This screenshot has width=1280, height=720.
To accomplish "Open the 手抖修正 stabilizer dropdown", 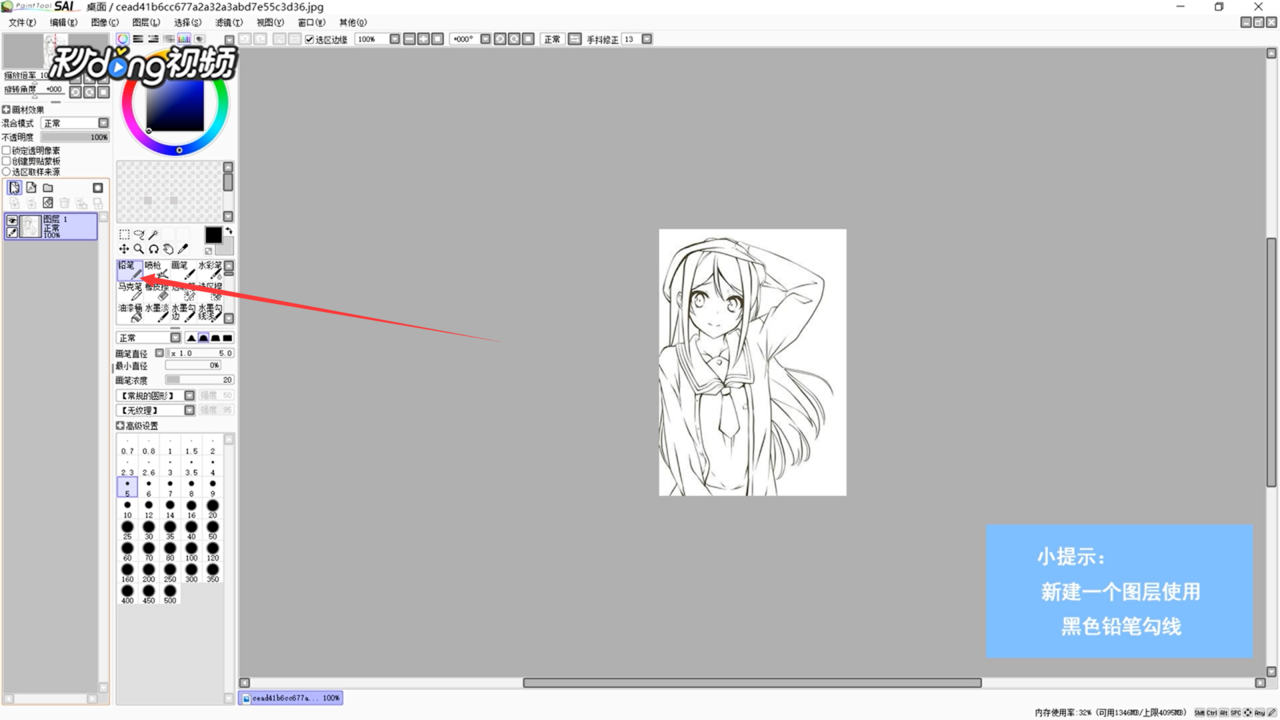I will [646, 39].
